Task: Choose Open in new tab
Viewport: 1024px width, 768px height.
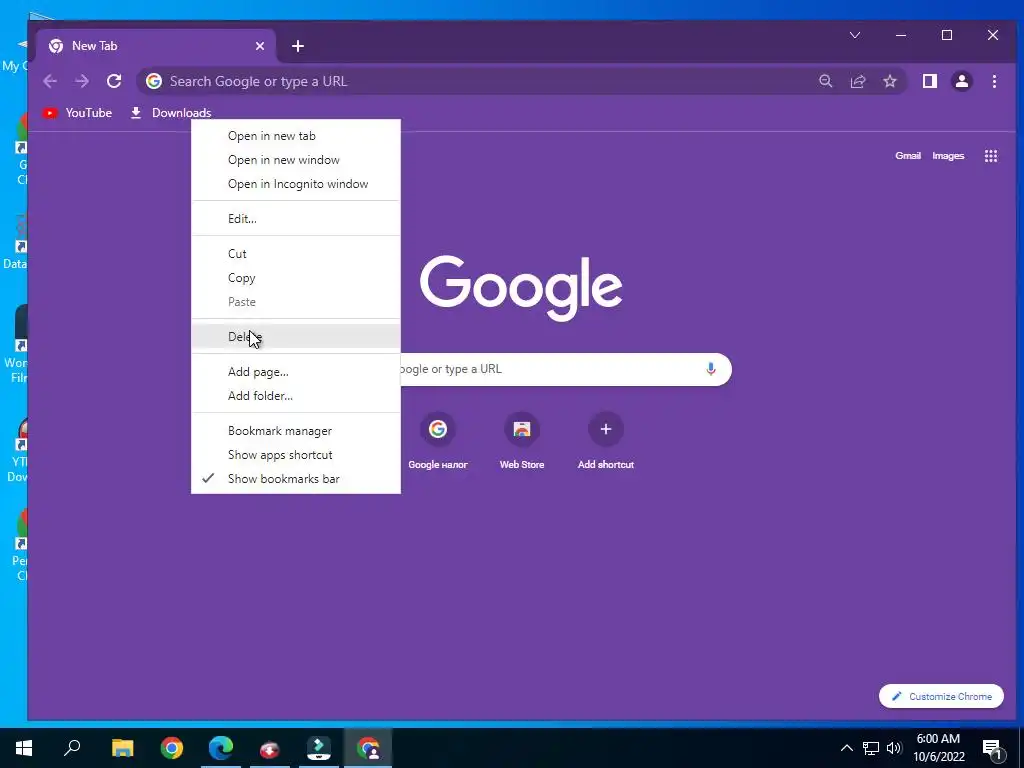Action: (296, 136)
